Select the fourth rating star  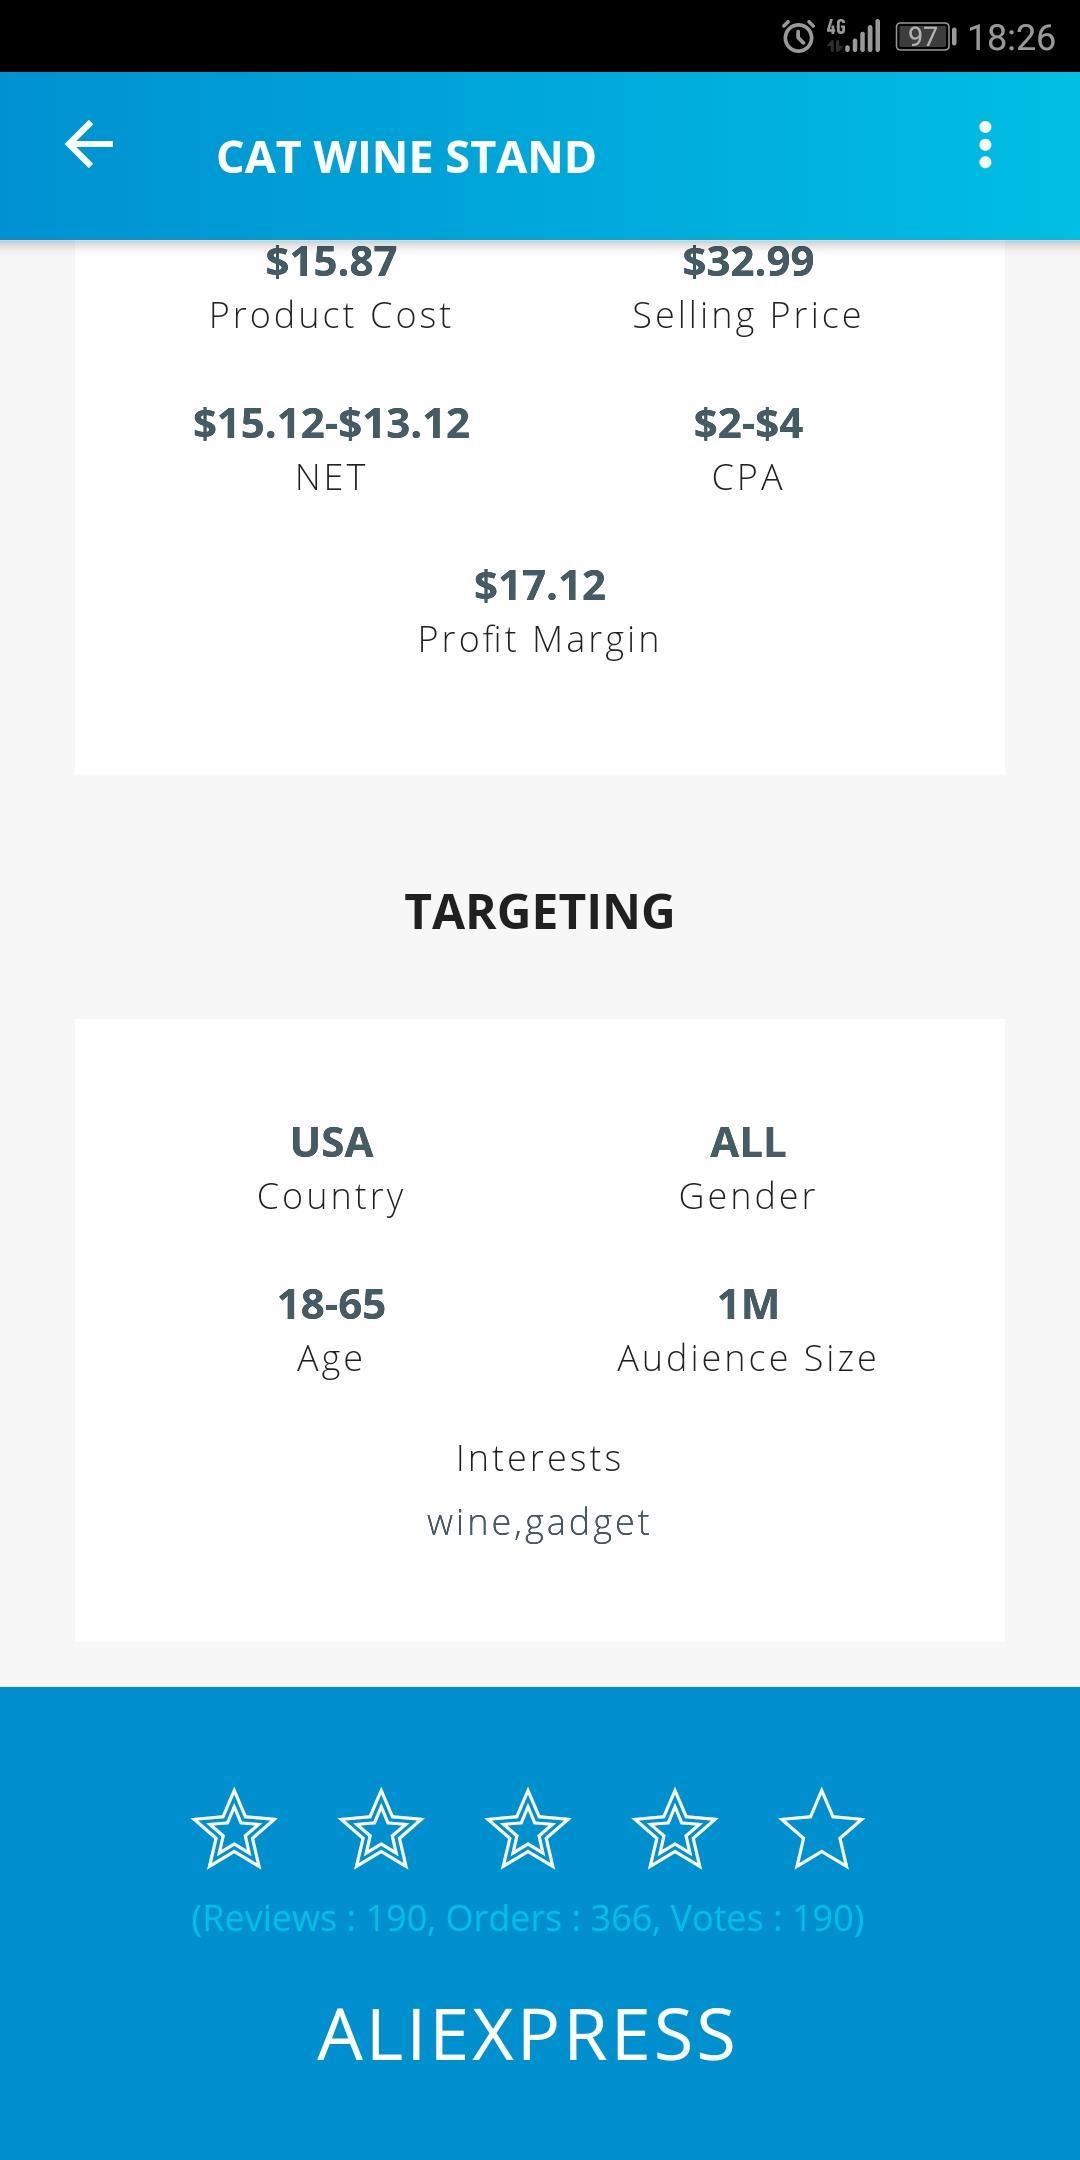675,1829
